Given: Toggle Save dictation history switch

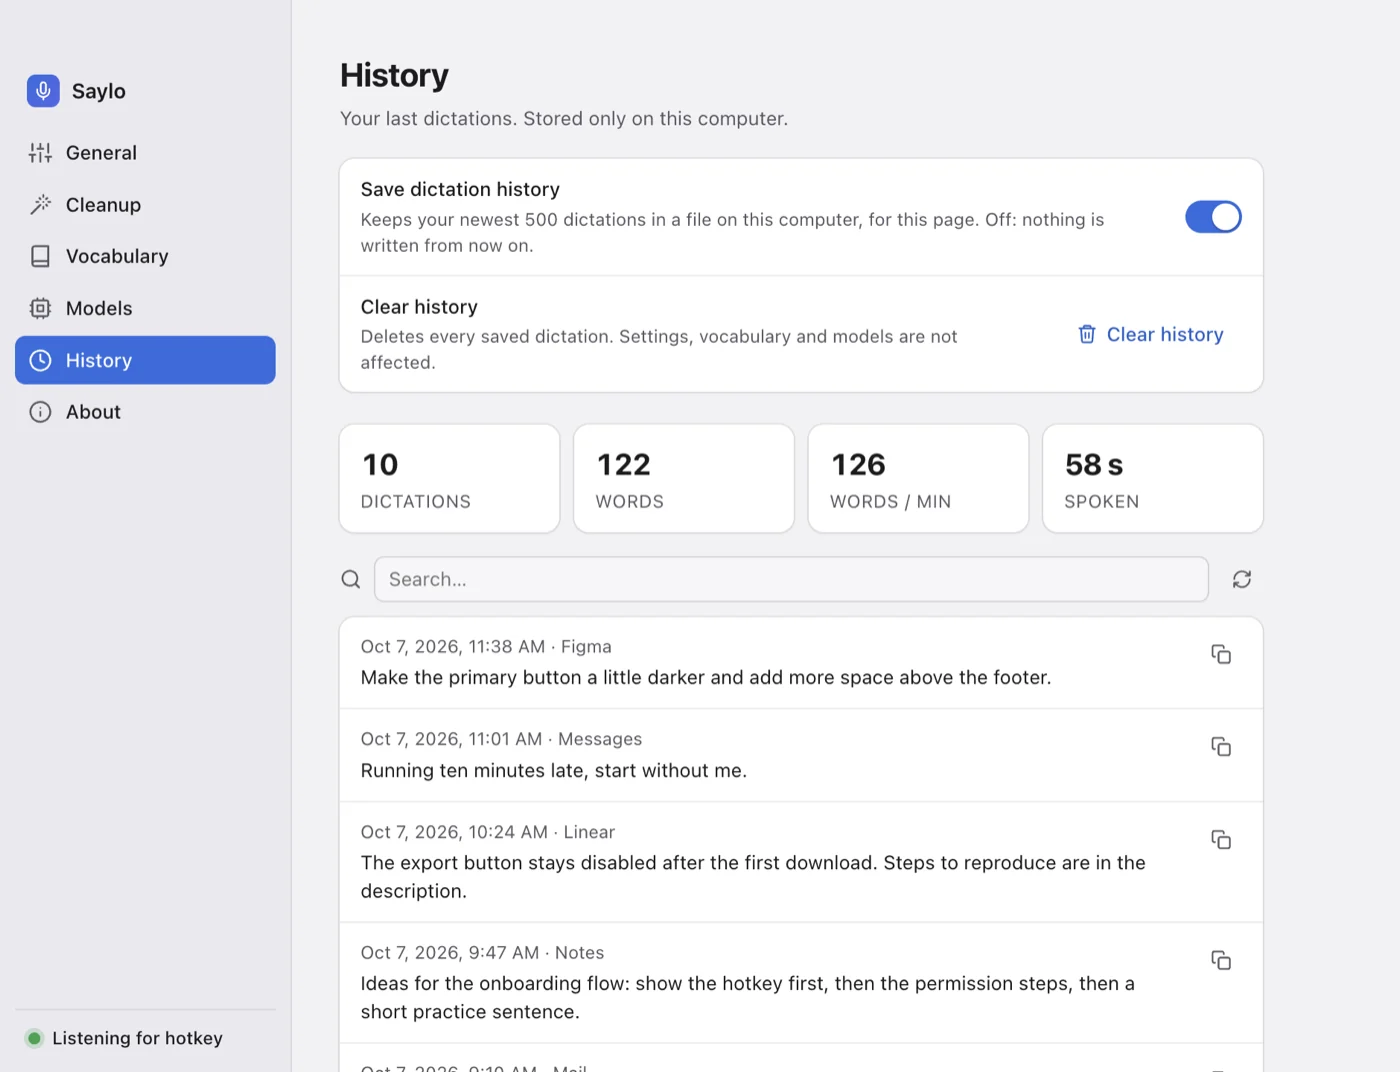Looking at the screenshot, I should pyautogui.click(x=1213, y=217).
